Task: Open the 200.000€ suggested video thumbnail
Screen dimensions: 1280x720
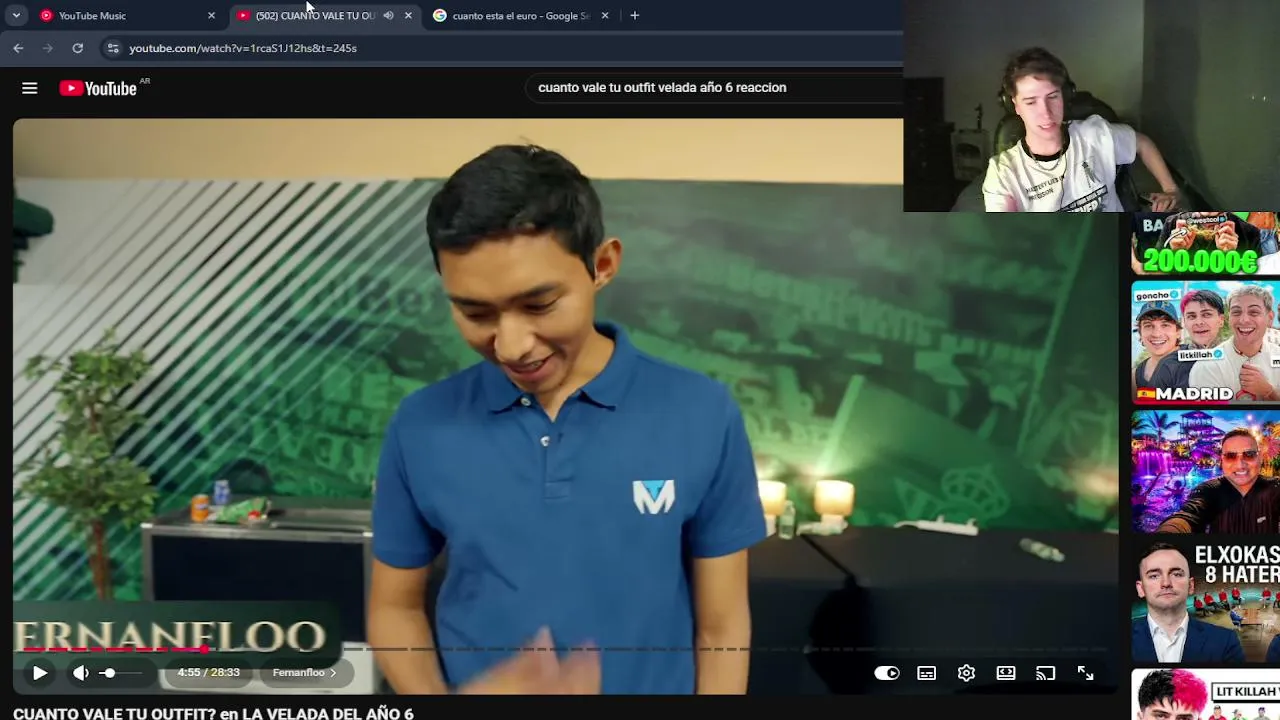Action: tap(1205, 243)
